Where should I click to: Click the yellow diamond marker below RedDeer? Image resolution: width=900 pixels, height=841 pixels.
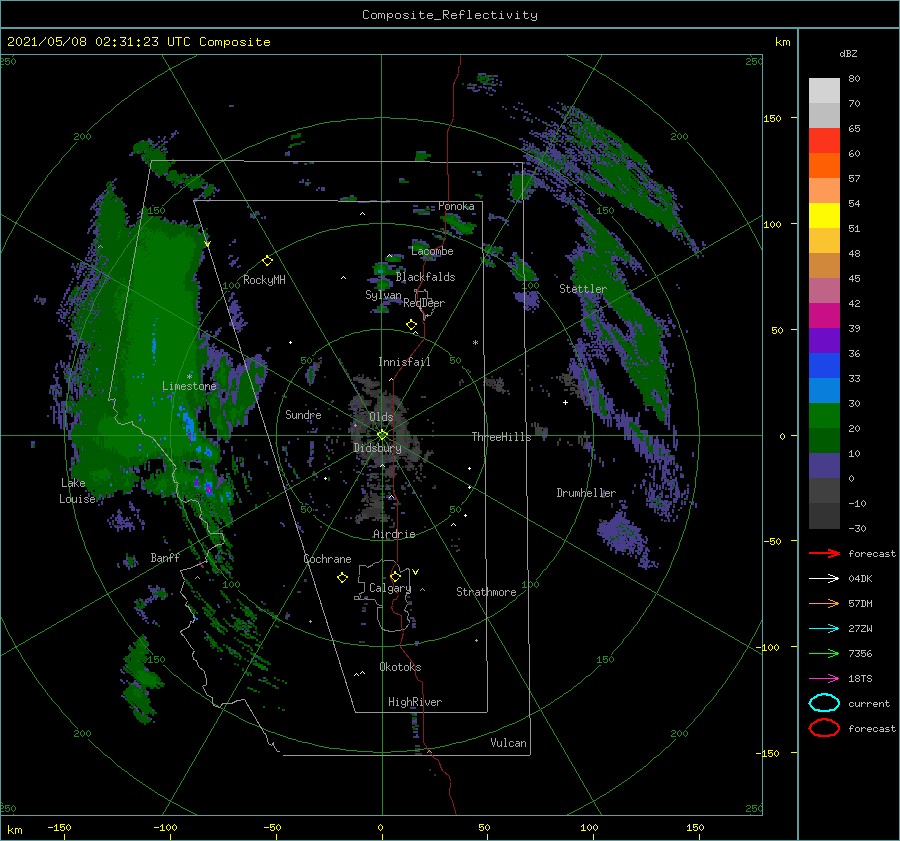412,325
